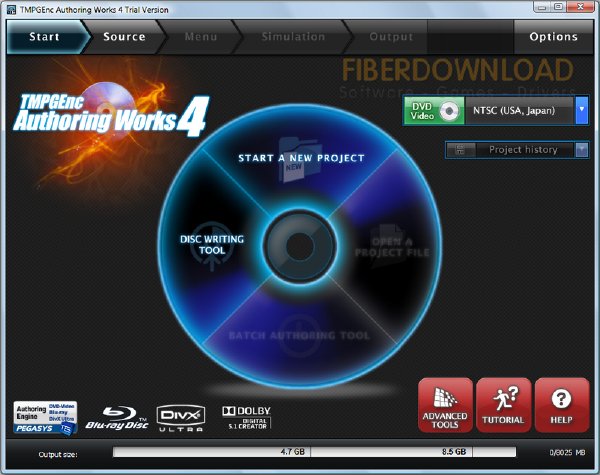Open the NTSC (USA, Japan) dropdown
600x475 pixels.
520,111
